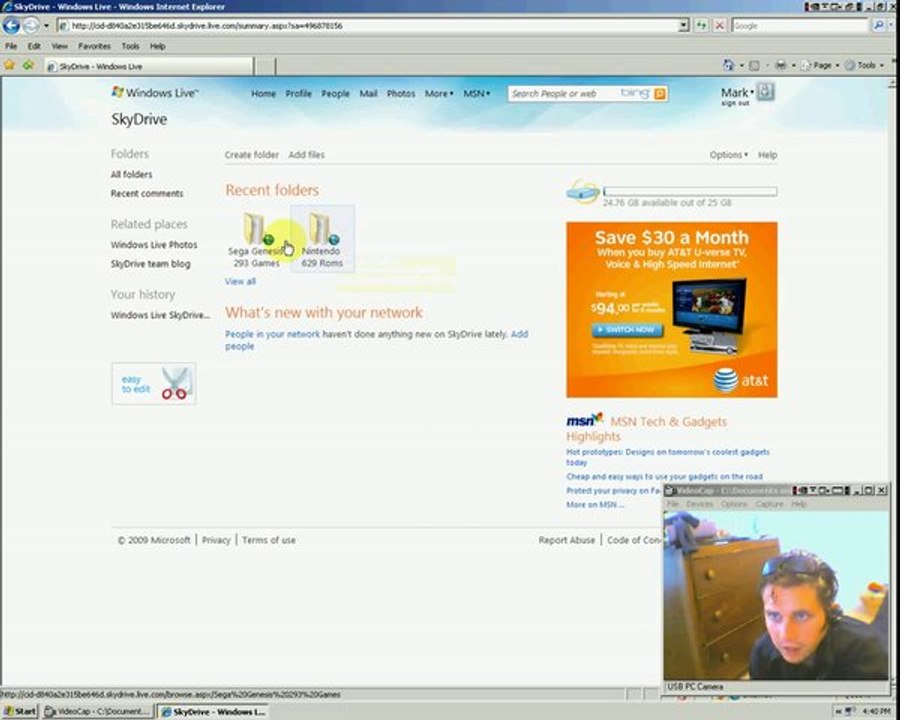
Task: Open the Help menu in Internet Explorer
Action: [157, 46]
